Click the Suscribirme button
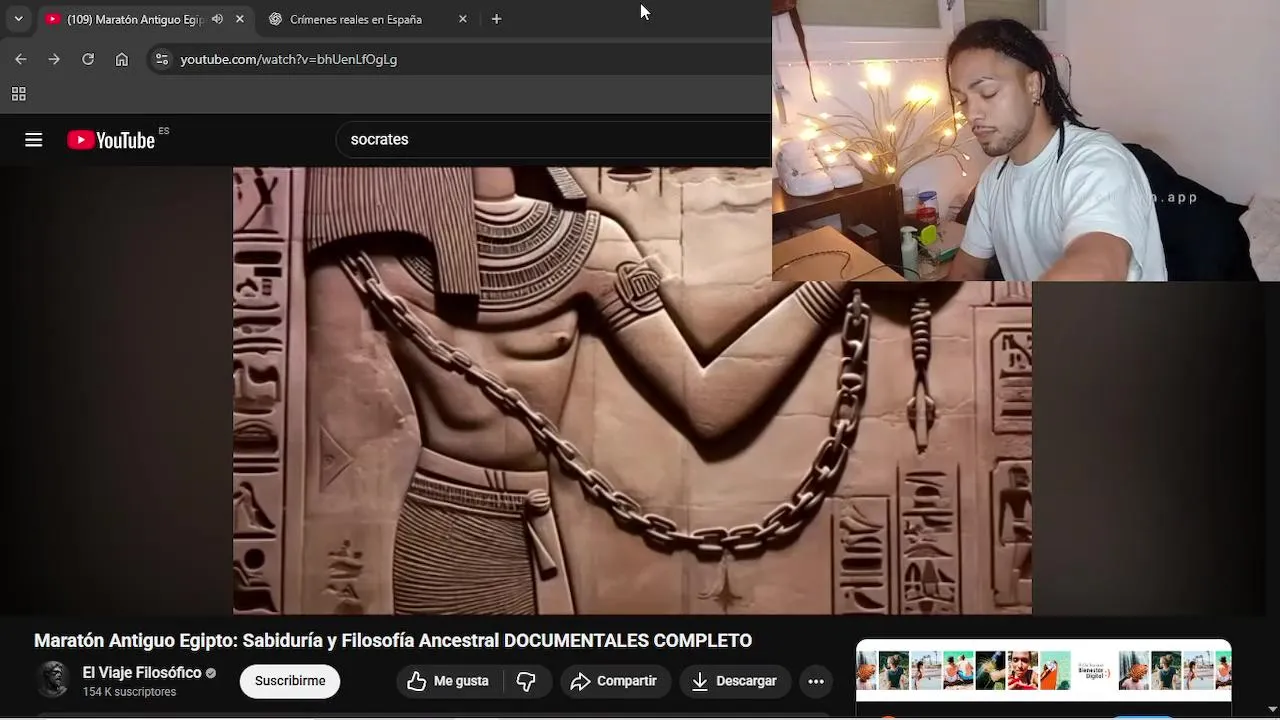The width and height of the screenshot is (1280, 720). point(290,681)
